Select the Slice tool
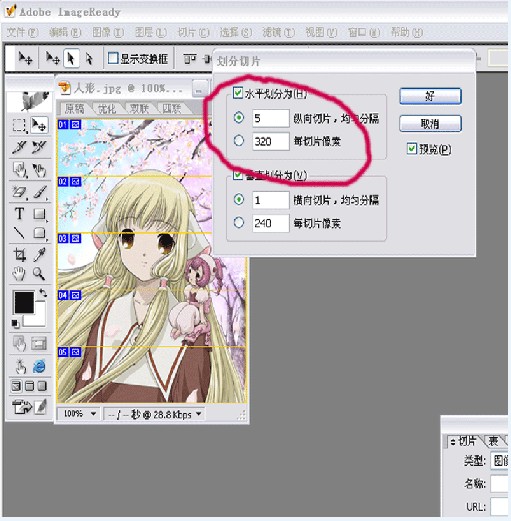 click(x=19, y=146)
